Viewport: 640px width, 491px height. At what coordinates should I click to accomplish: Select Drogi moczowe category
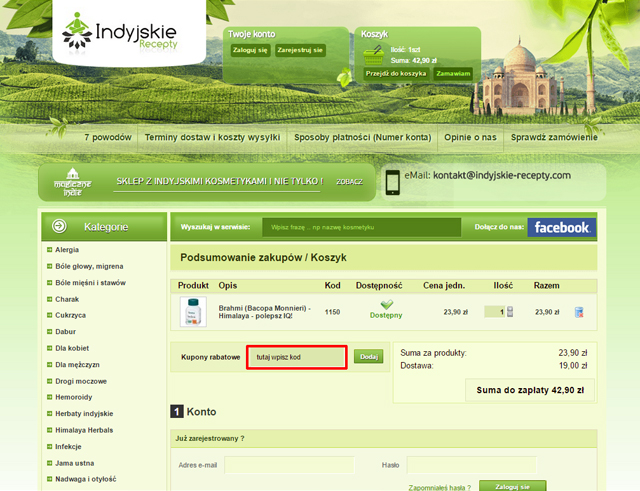point(81,381)
